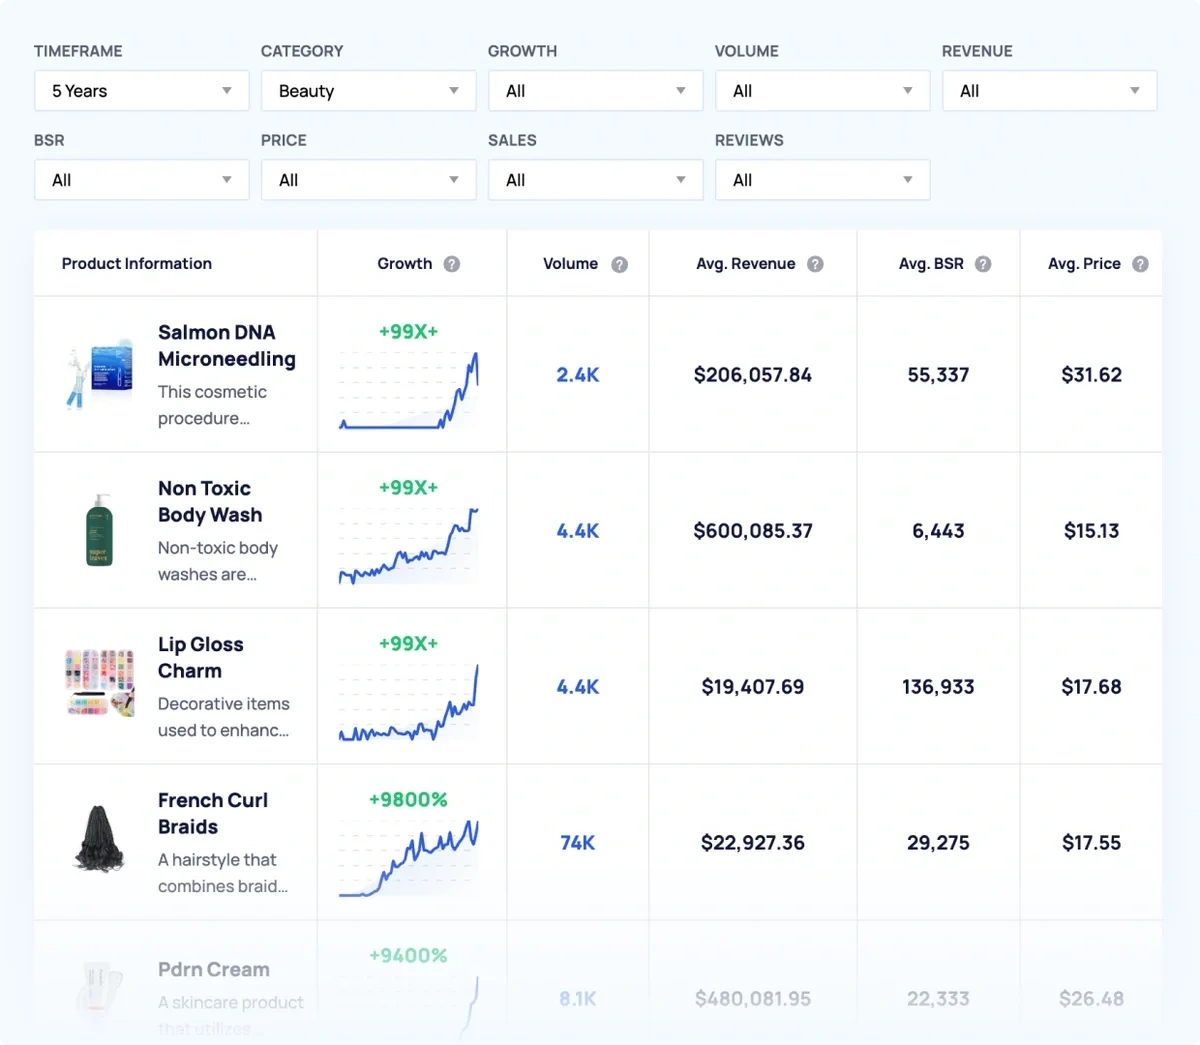Click the Avg. BSR help icon
Image resolution: width=1200 pixels, height=1045 pixels.
point(983,264)
